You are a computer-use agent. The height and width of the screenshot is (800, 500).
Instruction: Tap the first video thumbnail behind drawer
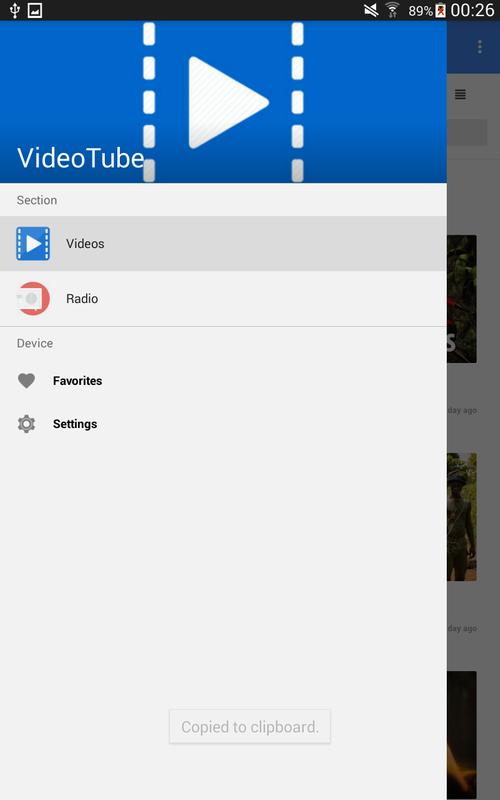coord(462,299)
